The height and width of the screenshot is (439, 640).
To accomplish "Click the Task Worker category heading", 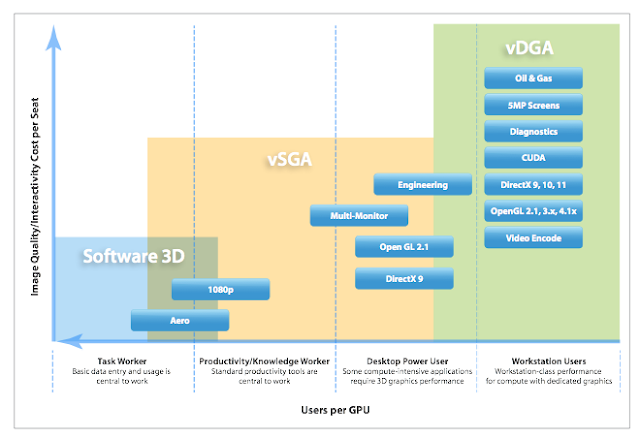I will (122, 361).
